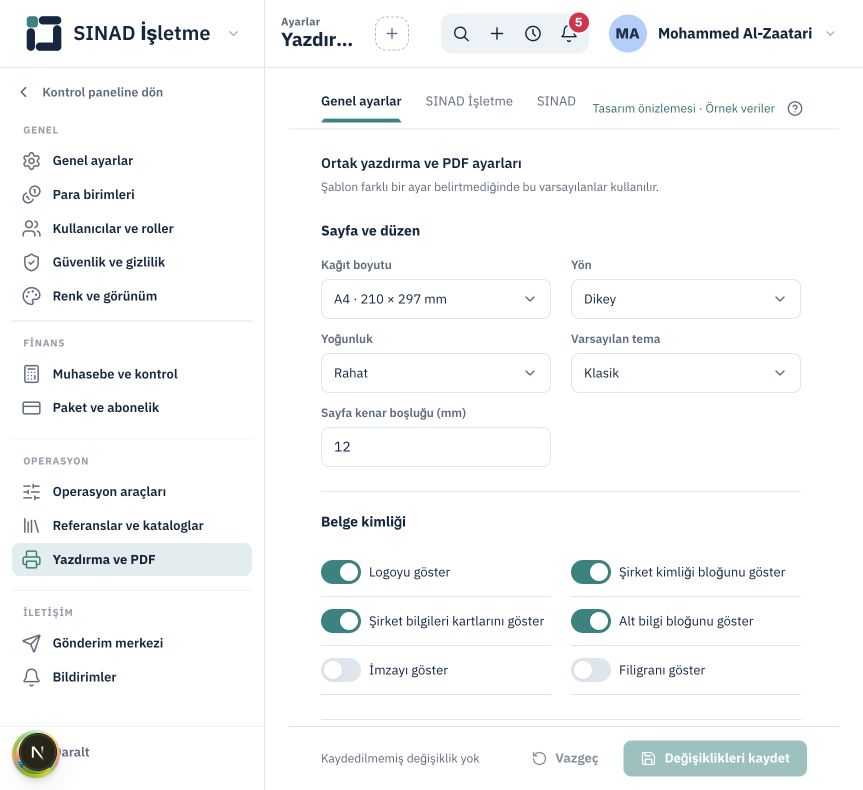Open the Kağıt boyutu dropdown
The width and height of the screenshot is (863, 790).
[x=436, y=299]
